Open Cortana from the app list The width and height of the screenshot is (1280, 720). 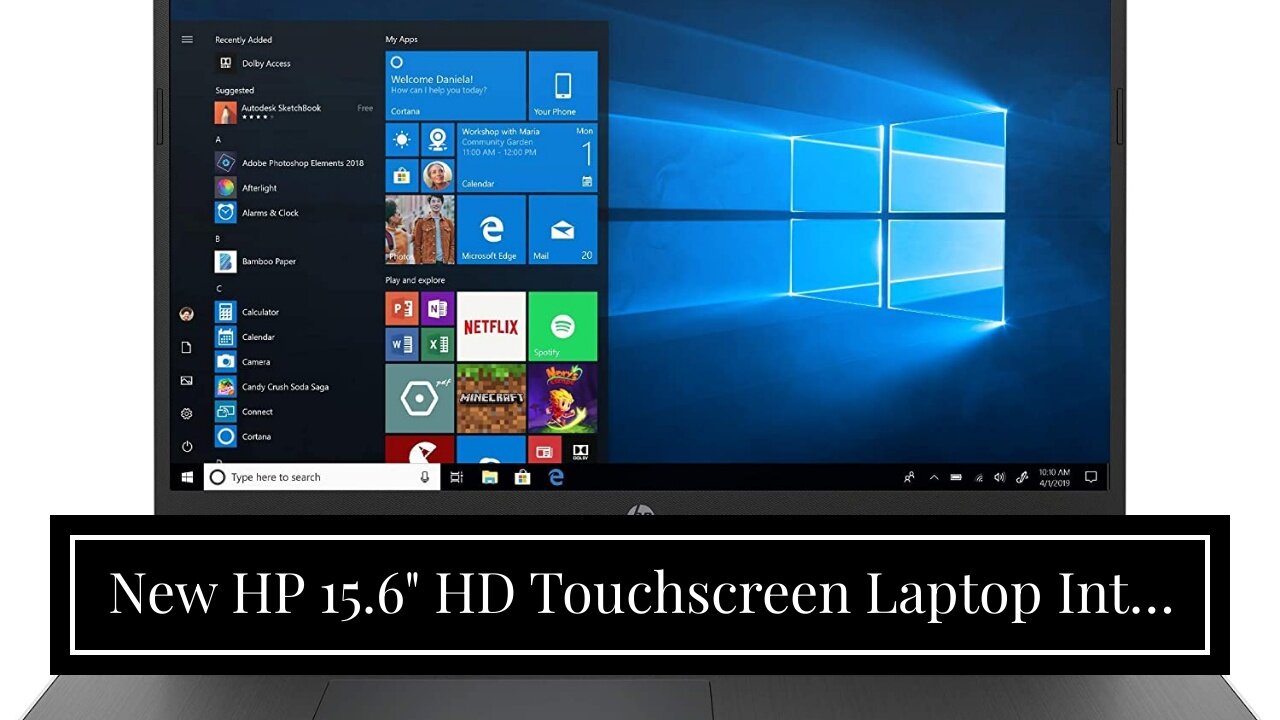click(244, 436)
